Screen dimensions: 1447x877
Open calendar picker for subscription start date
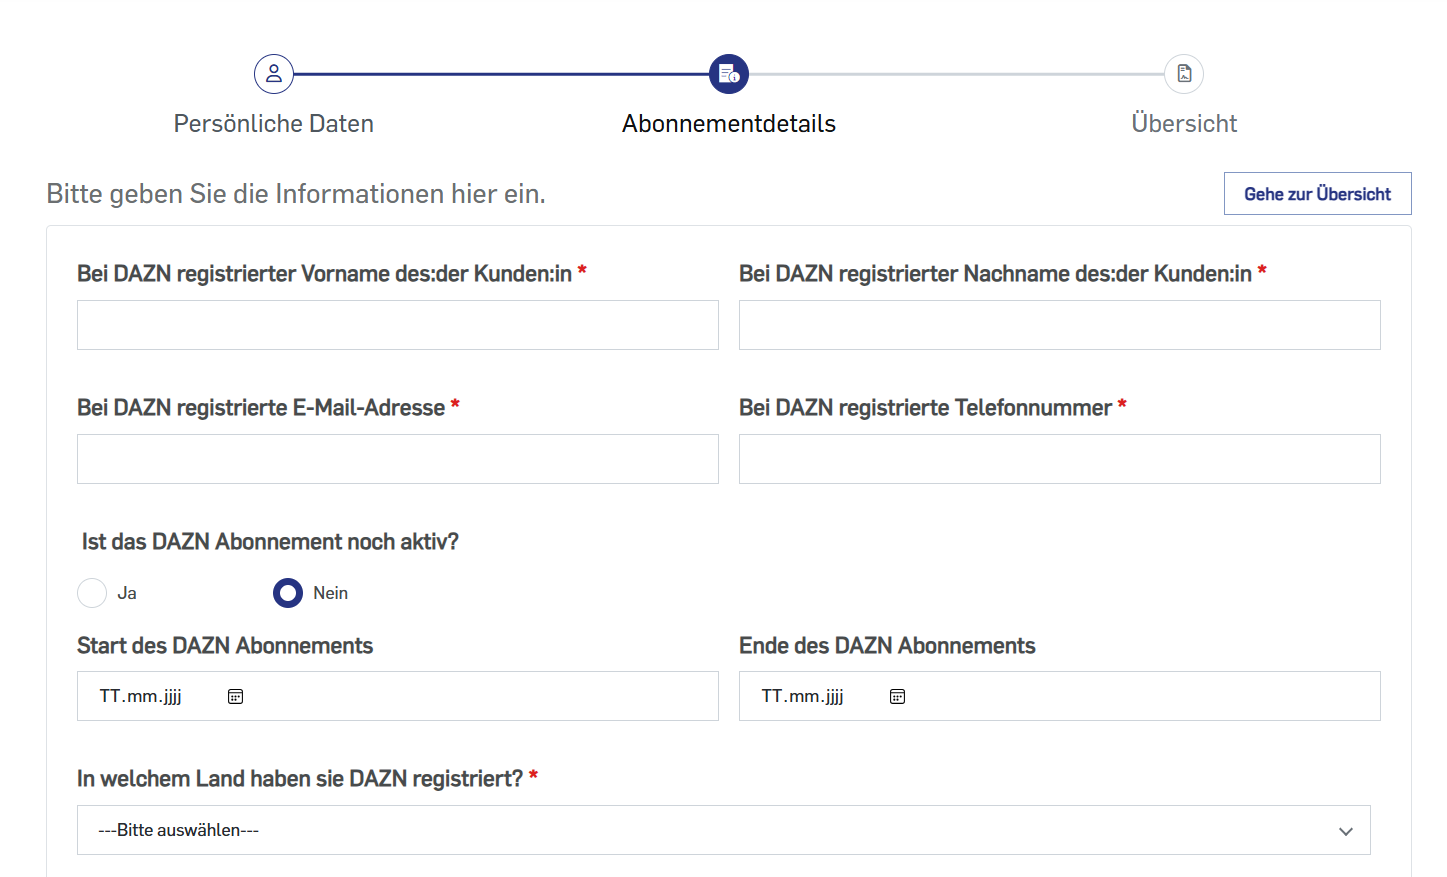[236, 697]
